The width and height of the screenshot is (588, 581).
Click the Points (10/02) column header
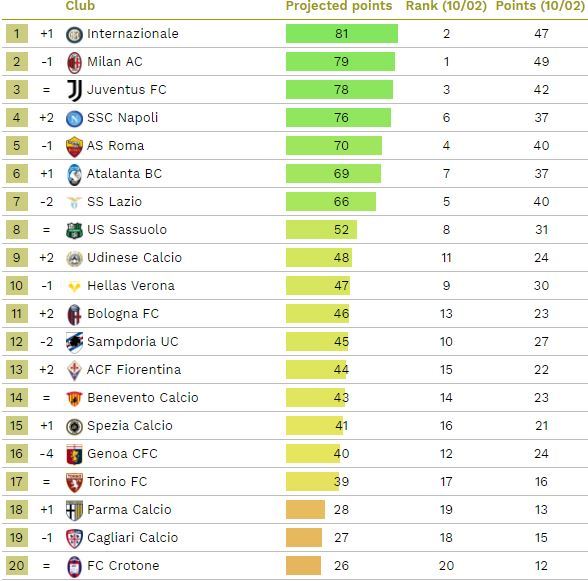540,6
